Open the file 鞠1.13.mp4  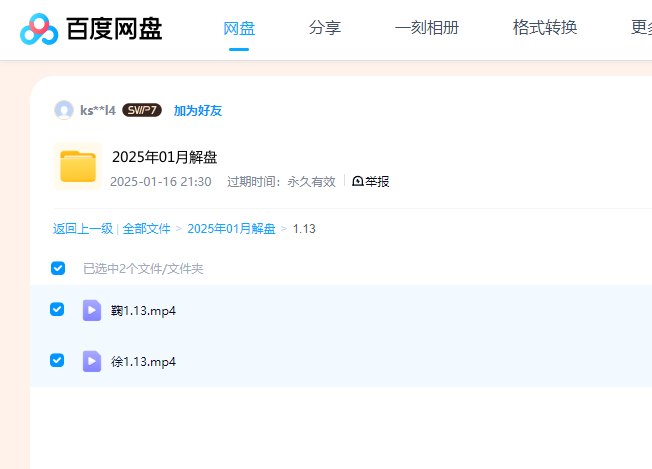tap(143, 311)
